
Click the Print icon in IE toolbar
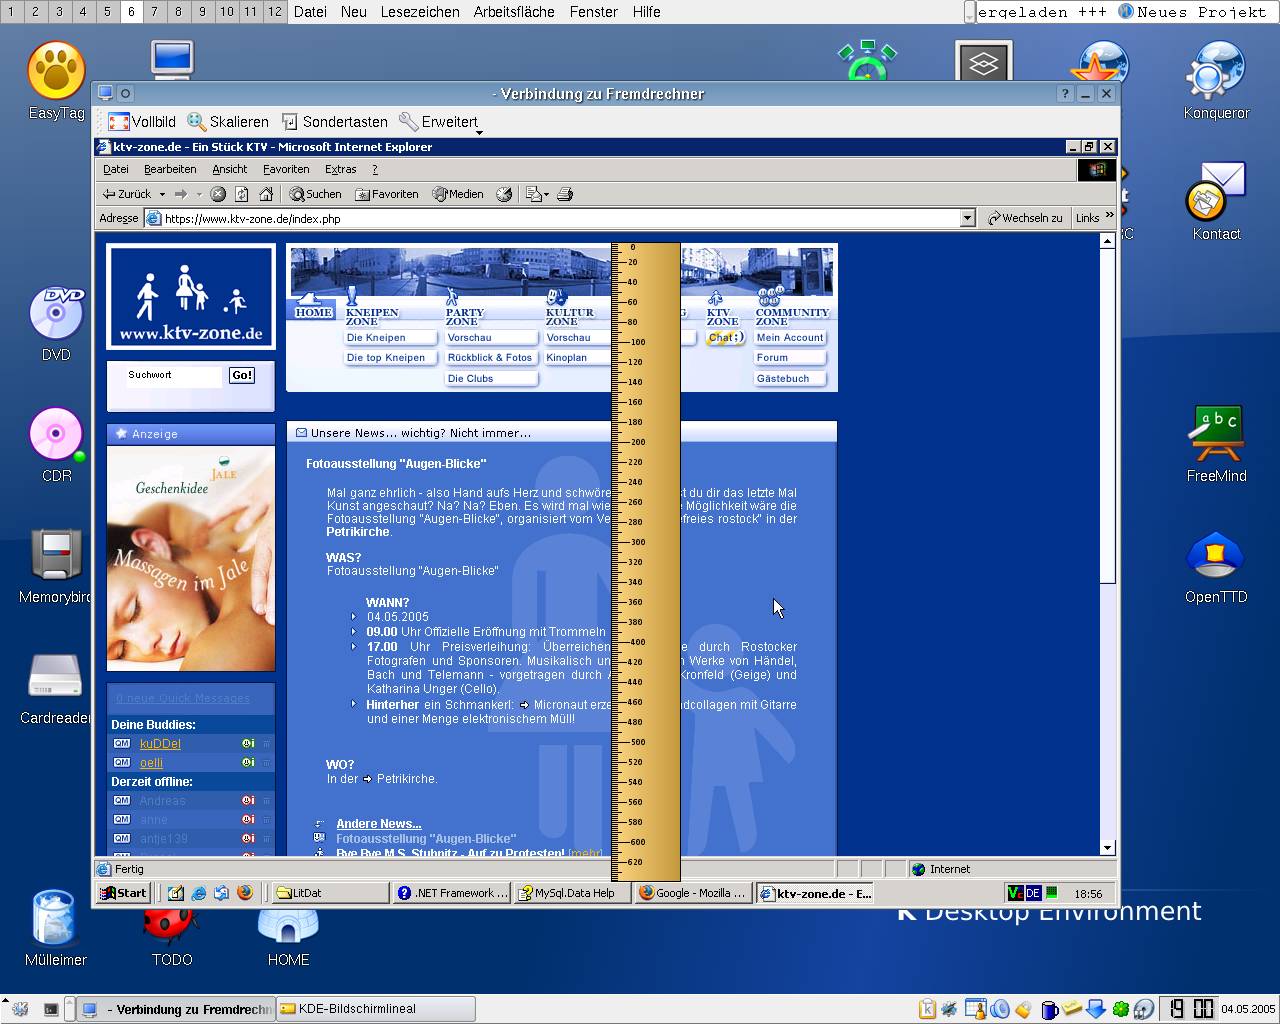[565, 194]
